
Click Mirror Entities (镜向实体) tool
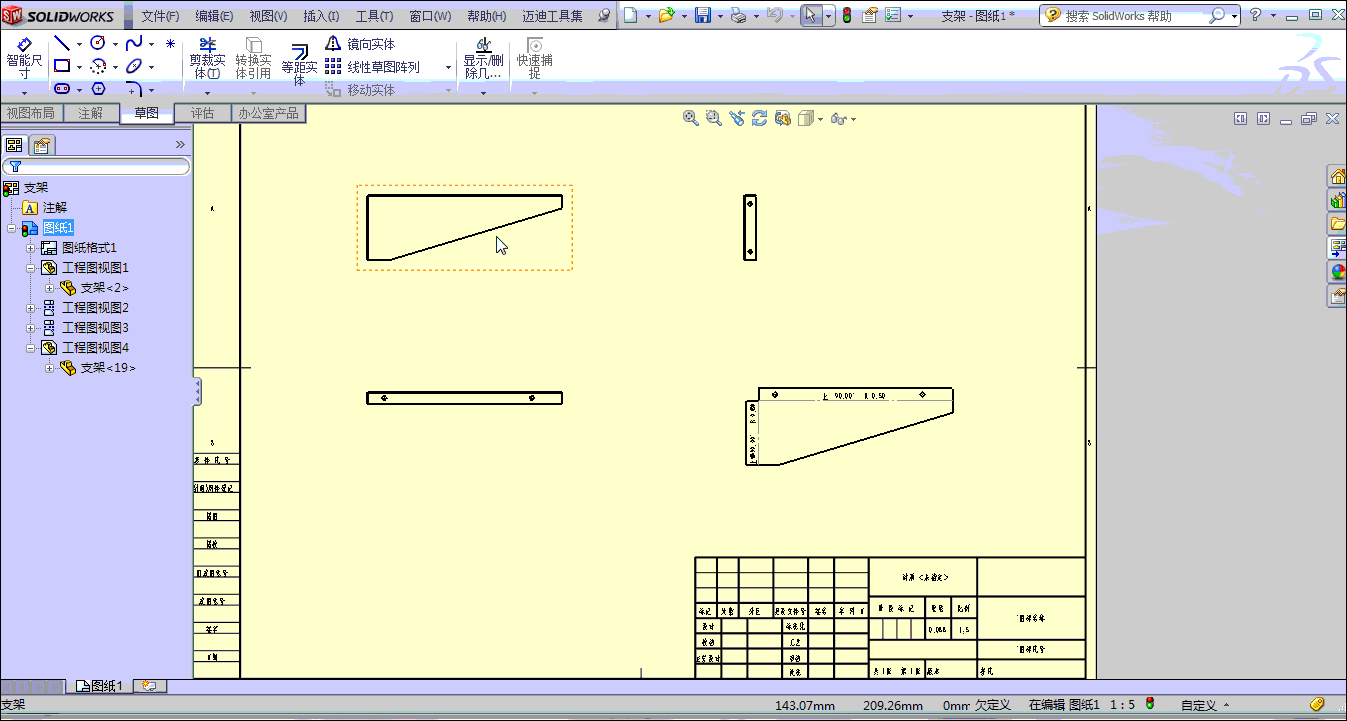[360, 44]
